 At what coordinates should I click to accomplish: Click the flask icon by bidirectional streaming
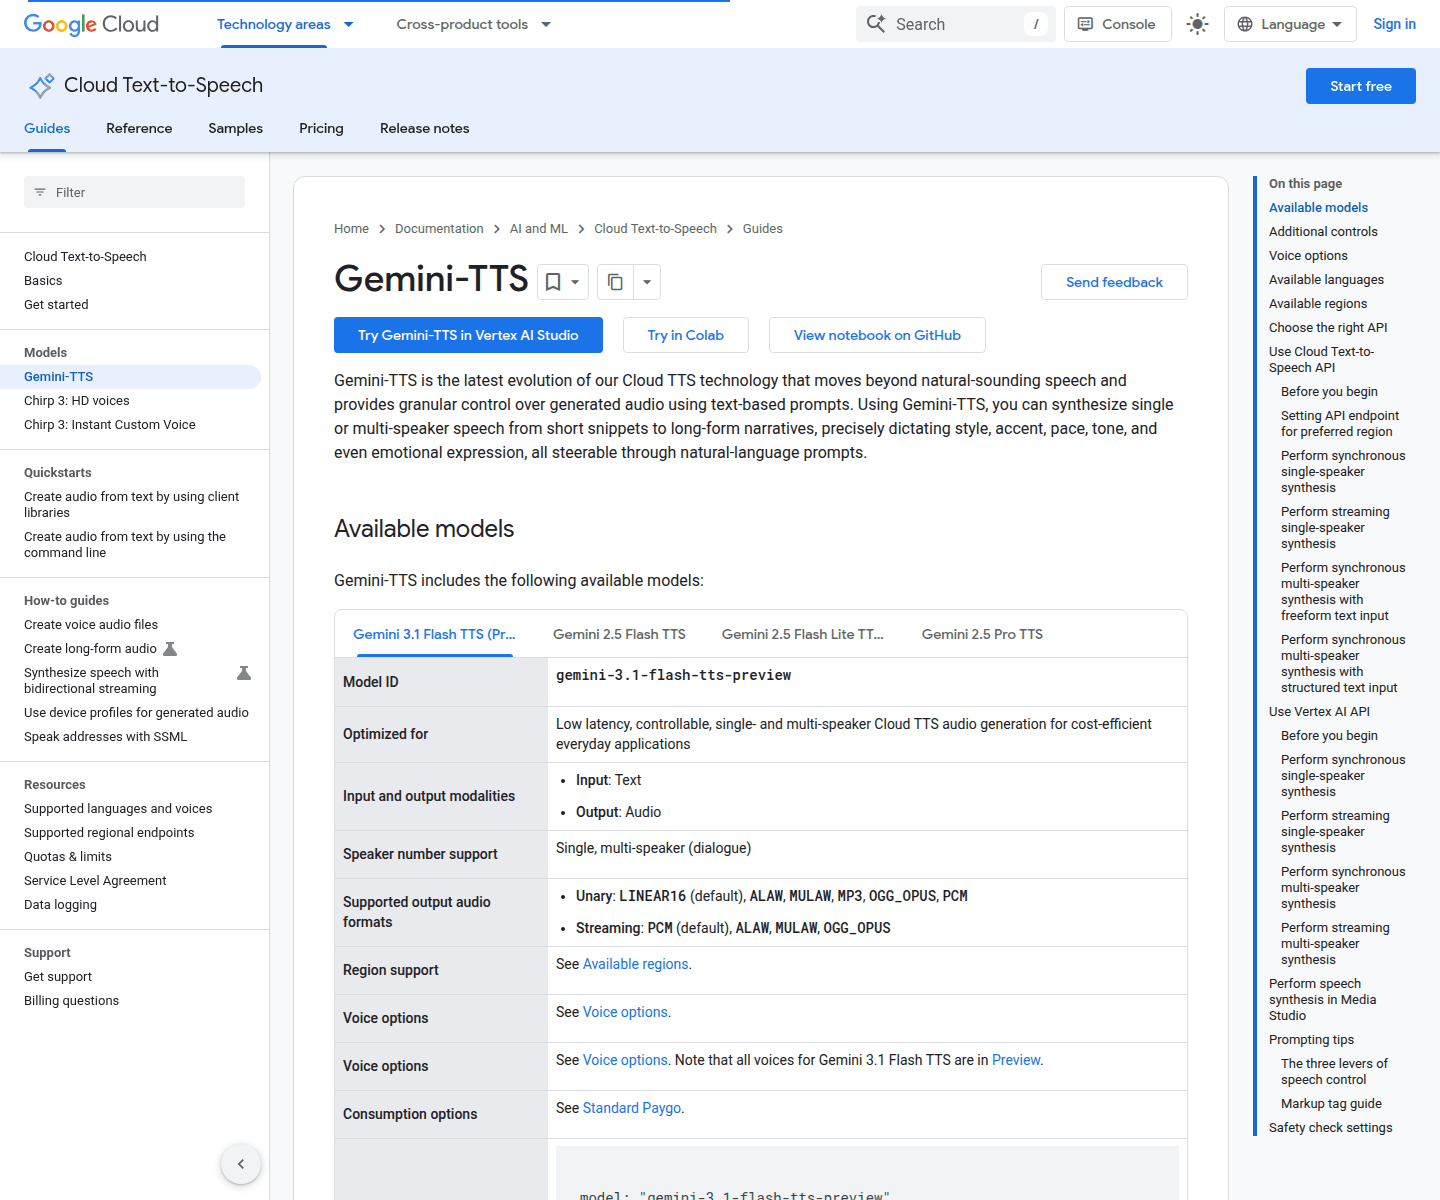click(x=244, y=673)
